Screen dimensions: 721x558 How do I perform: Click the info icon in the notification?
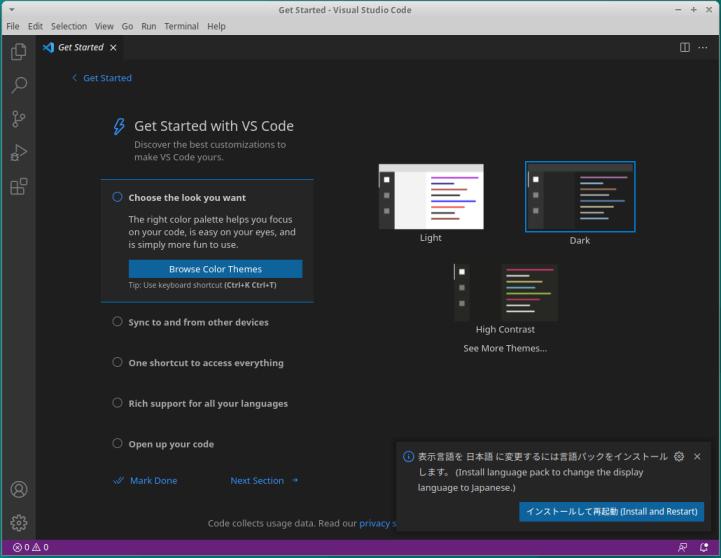[x=408, y=456]
